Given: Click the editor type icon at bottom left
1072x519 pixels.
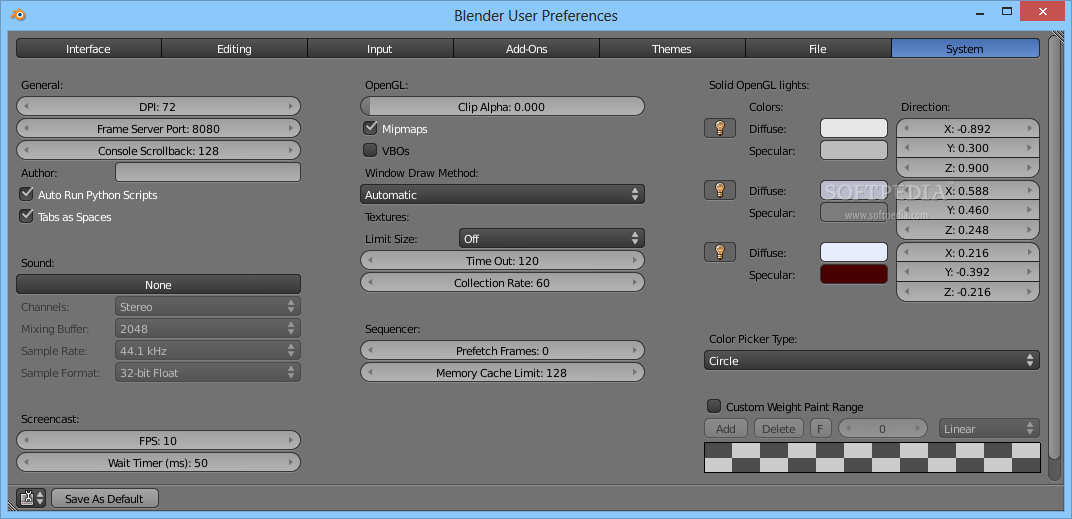Looking at the screenshot, I should 32,498.
